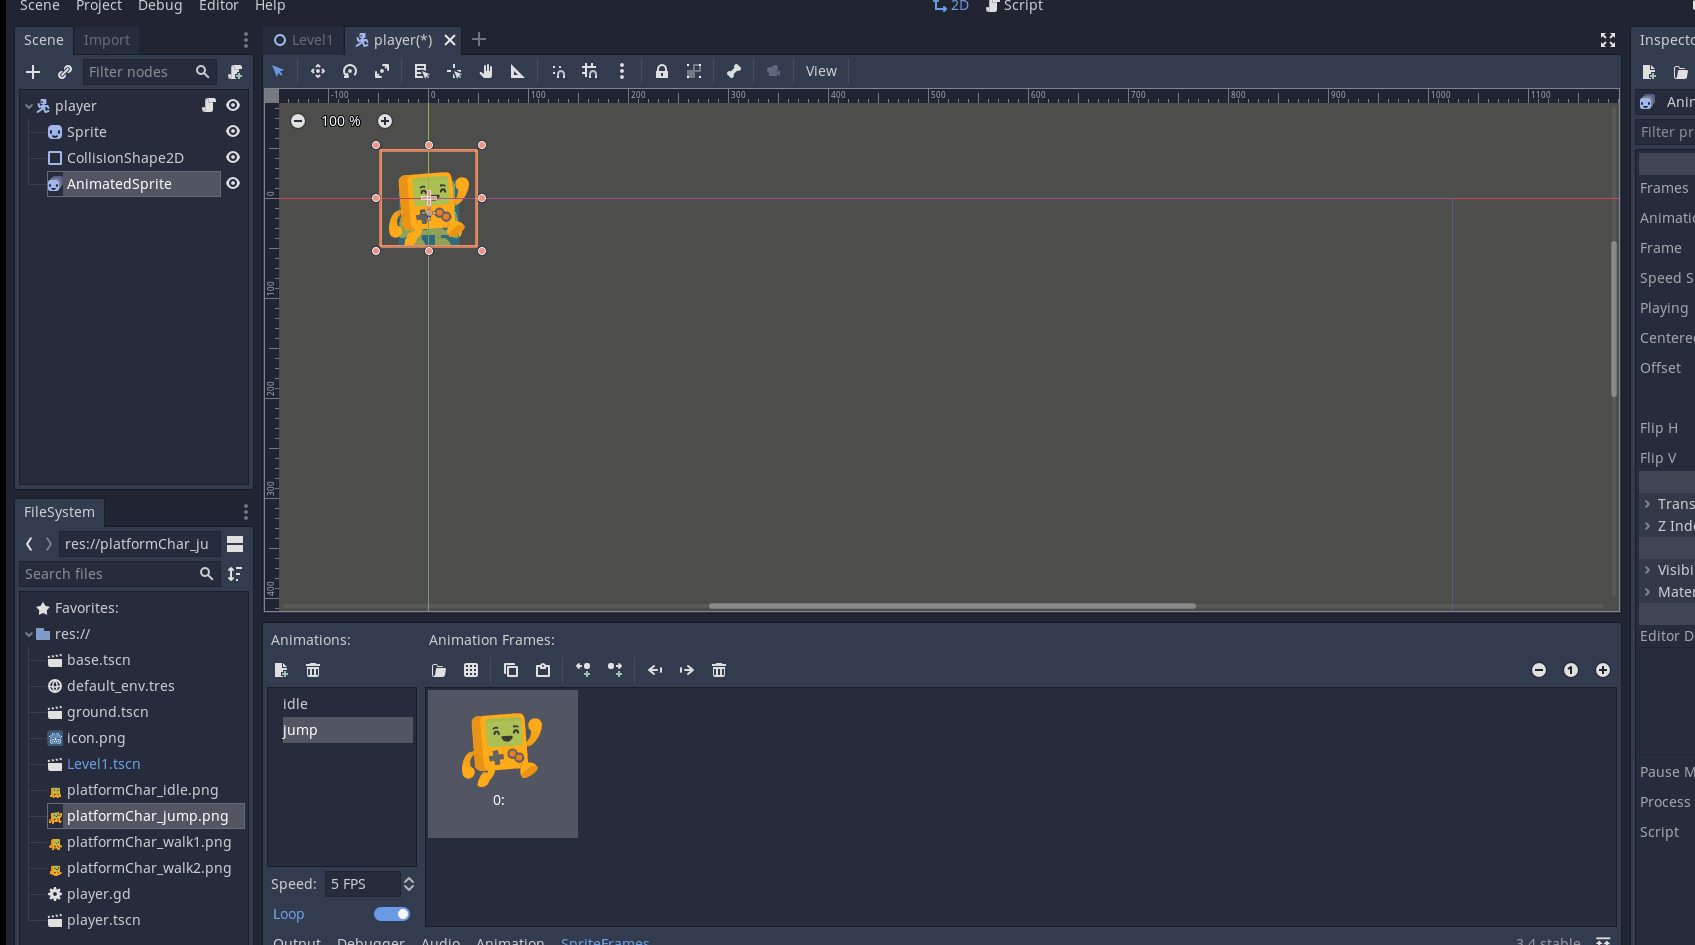Screen dimensions: 1695x945
Task: Open script attached to player node
Action: point(209,105)
